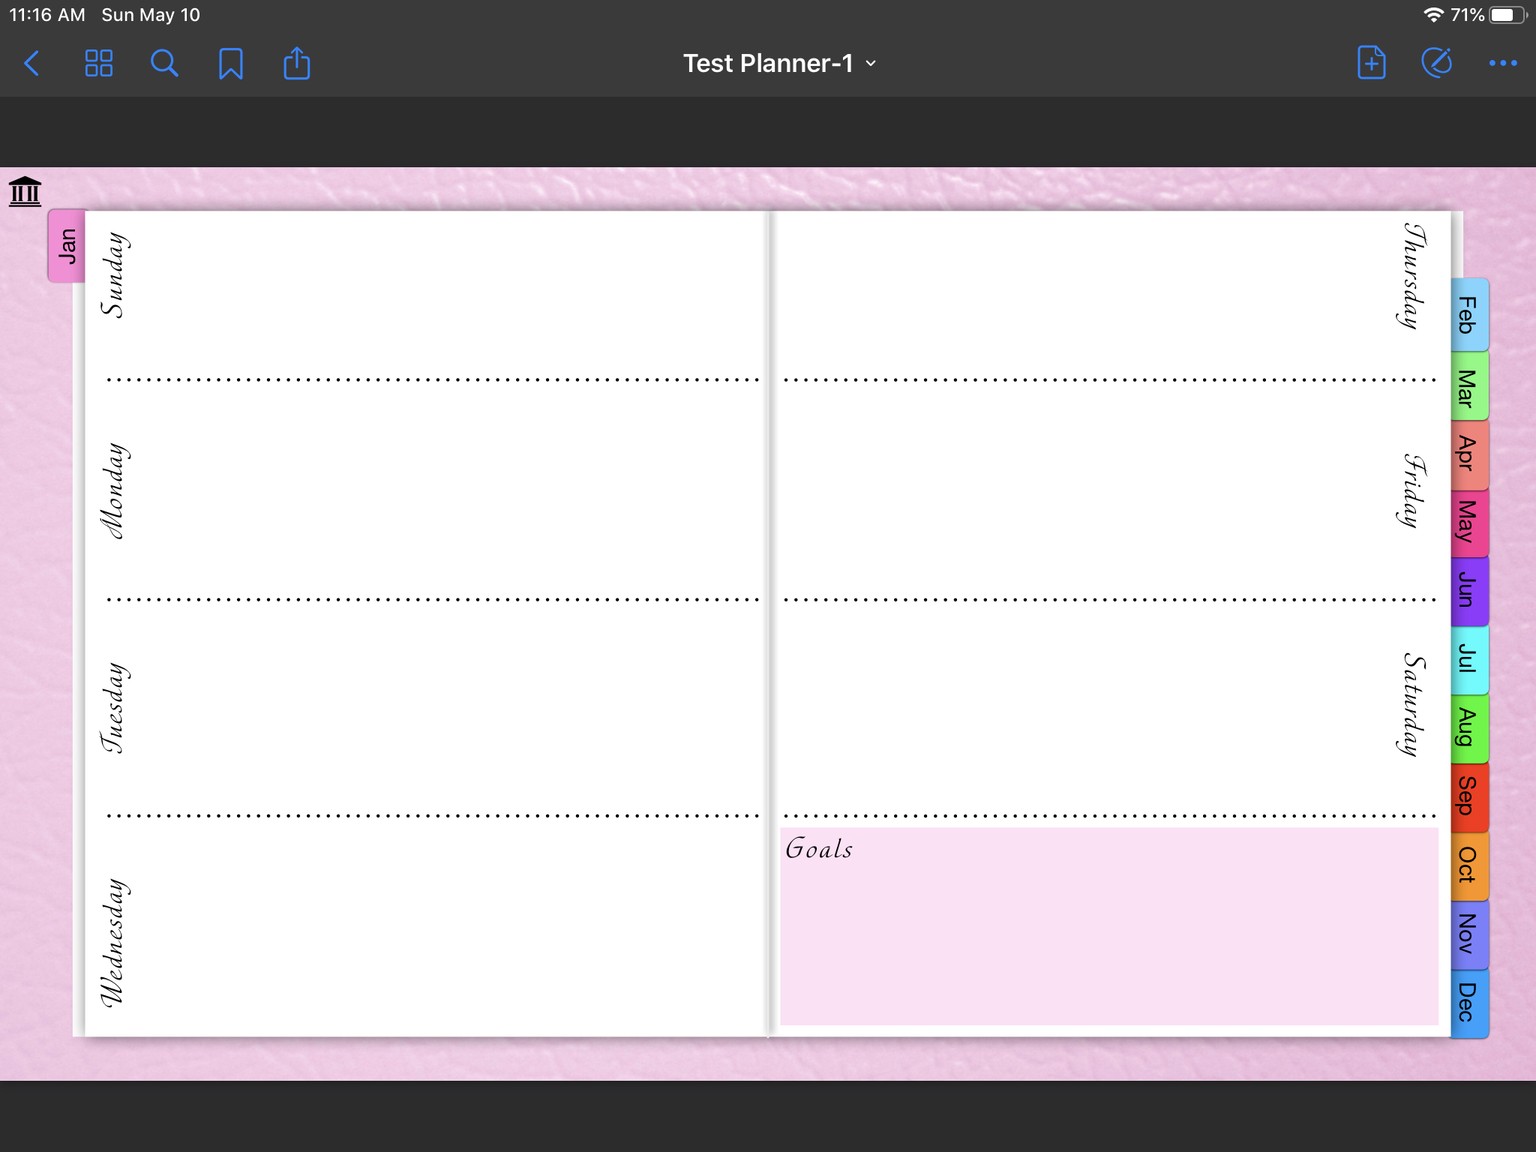Go to the Feb tab

[x=1469, y=315]
